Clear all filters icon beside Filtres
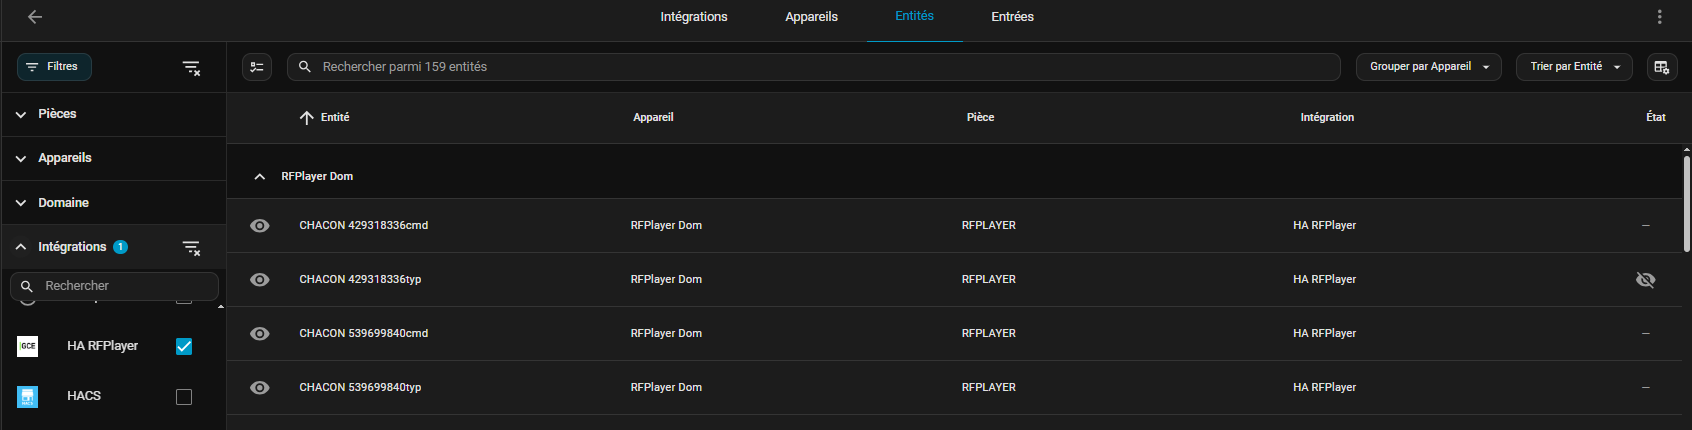The width and height of the screenshot is (1692, 430). pyautogui.click(x=191, y=68)
